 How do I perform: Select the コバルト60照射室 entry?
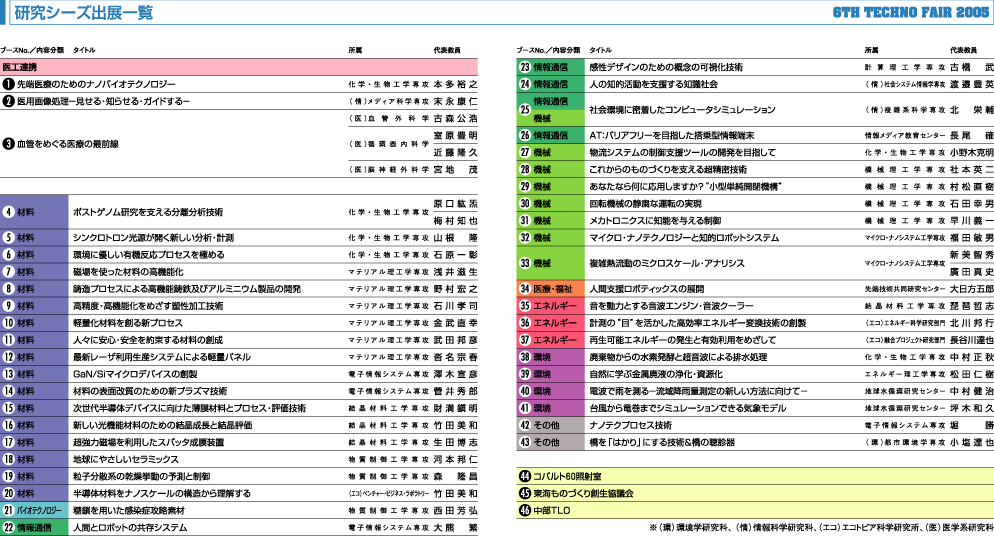(567, 476)
